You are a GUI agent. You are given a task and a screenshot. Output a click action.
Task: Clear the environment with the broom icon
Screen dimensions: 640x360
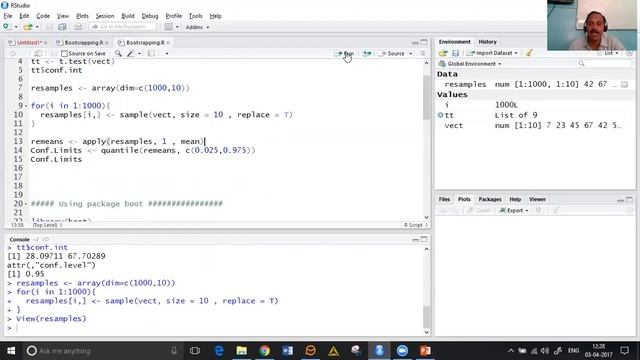click(529, 53)
